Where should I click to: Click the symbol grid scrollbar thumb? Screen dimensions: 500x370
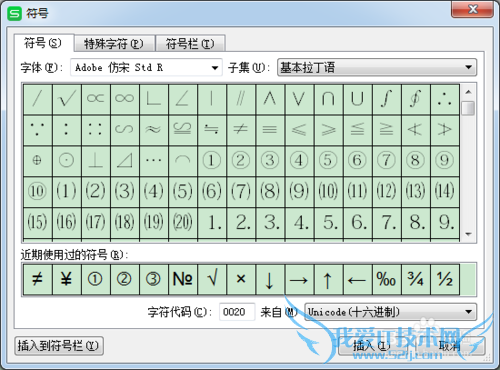pyautogui.click(x=468, y=108)
